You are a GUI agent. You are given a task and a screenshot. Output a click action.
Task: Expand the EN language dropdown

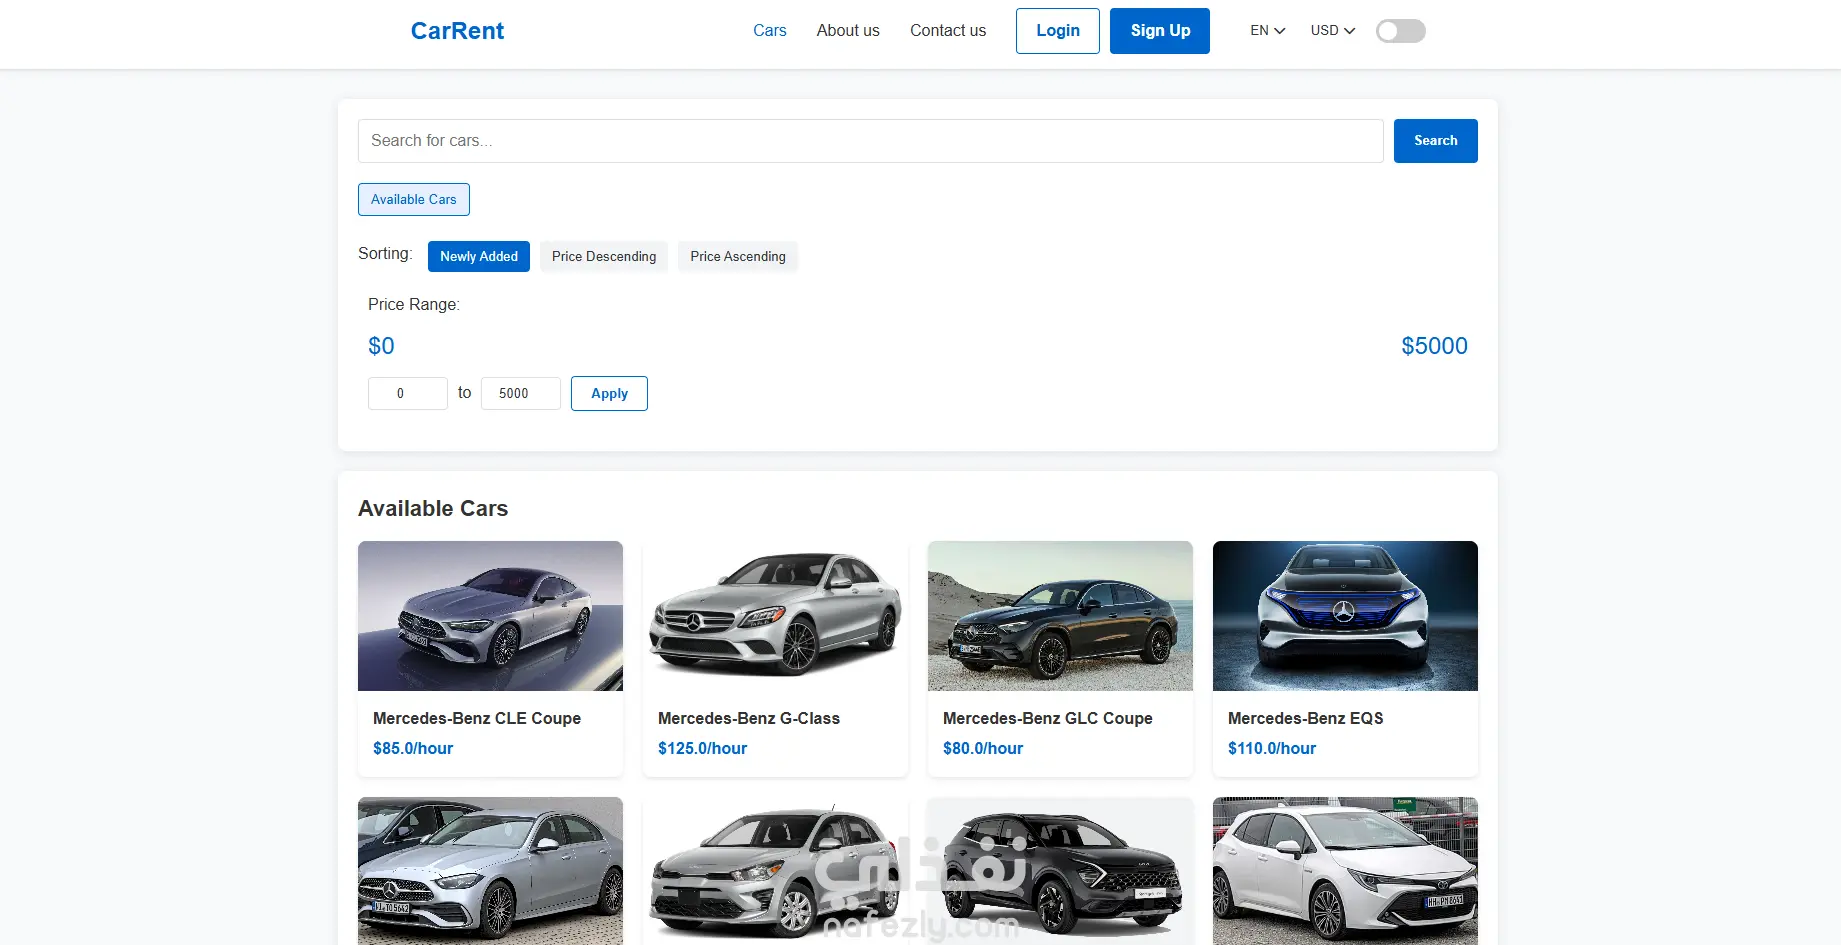click(1267, 31)
